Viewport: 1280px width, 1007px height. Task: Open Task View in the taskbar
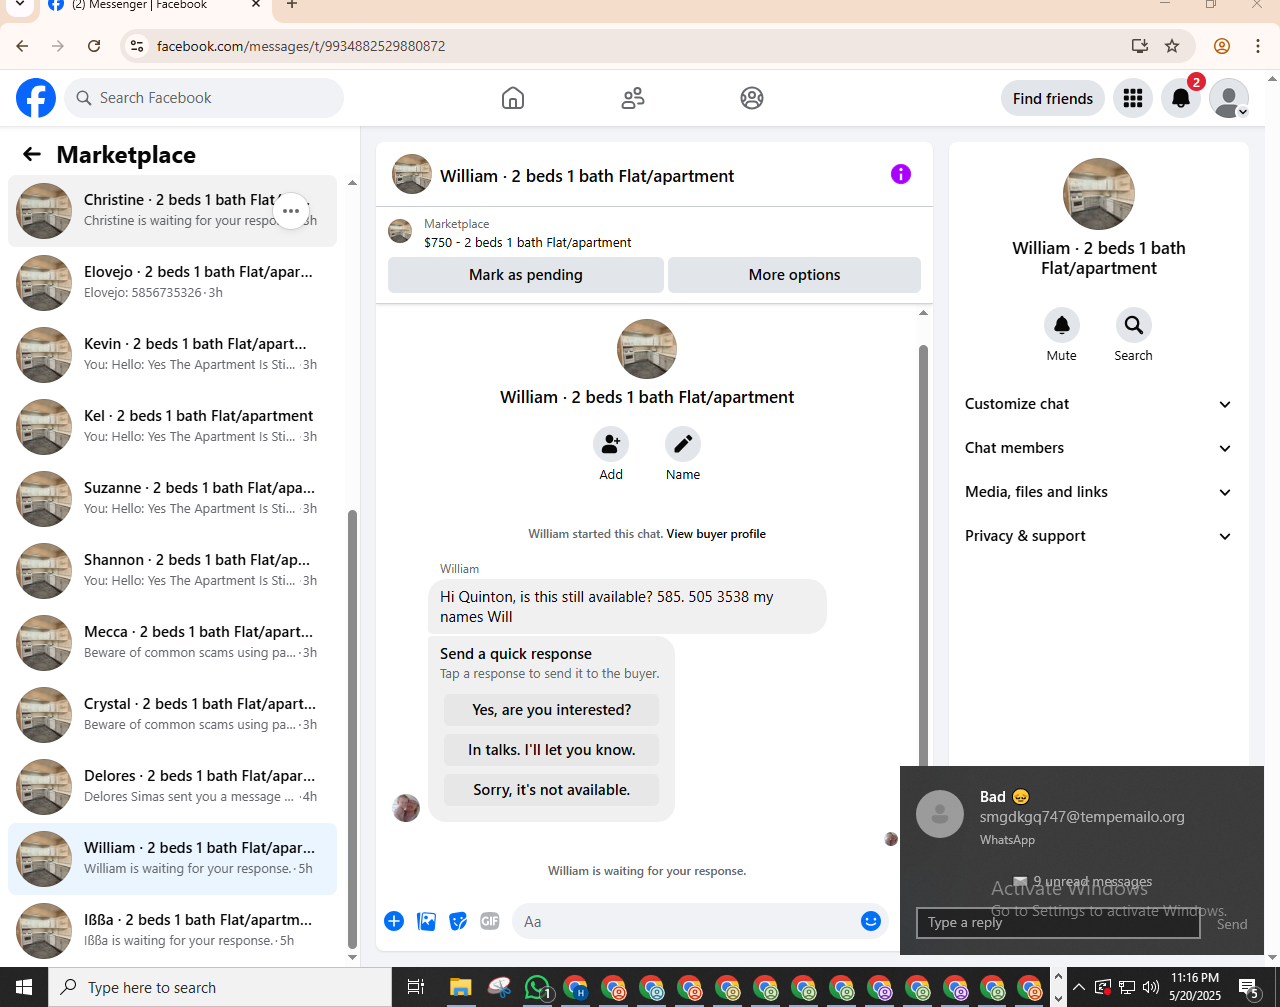[x=416, y=988]
